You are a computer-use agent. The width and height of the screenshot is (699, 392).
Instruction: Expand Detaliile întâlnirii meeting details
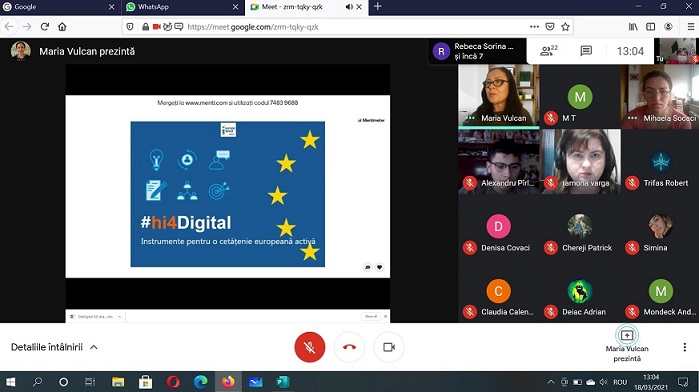54,347
